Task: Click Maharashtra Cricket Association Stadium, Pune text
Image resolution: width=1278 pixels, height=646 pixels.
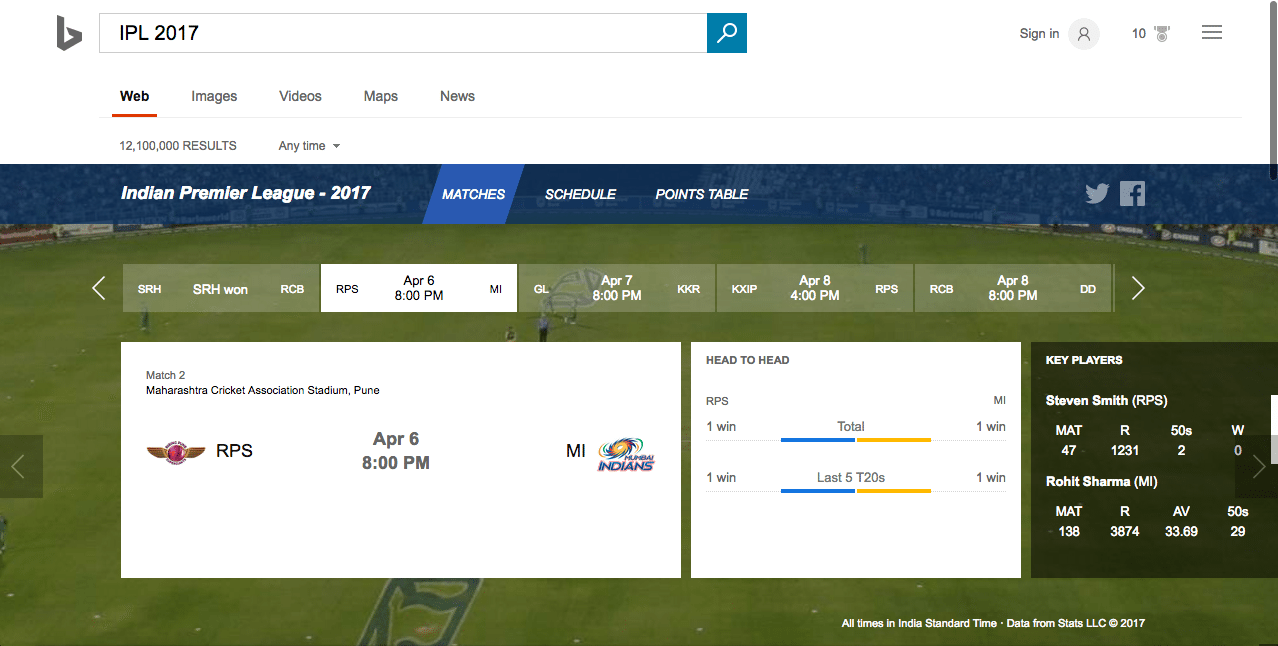Action: point(263,390)
